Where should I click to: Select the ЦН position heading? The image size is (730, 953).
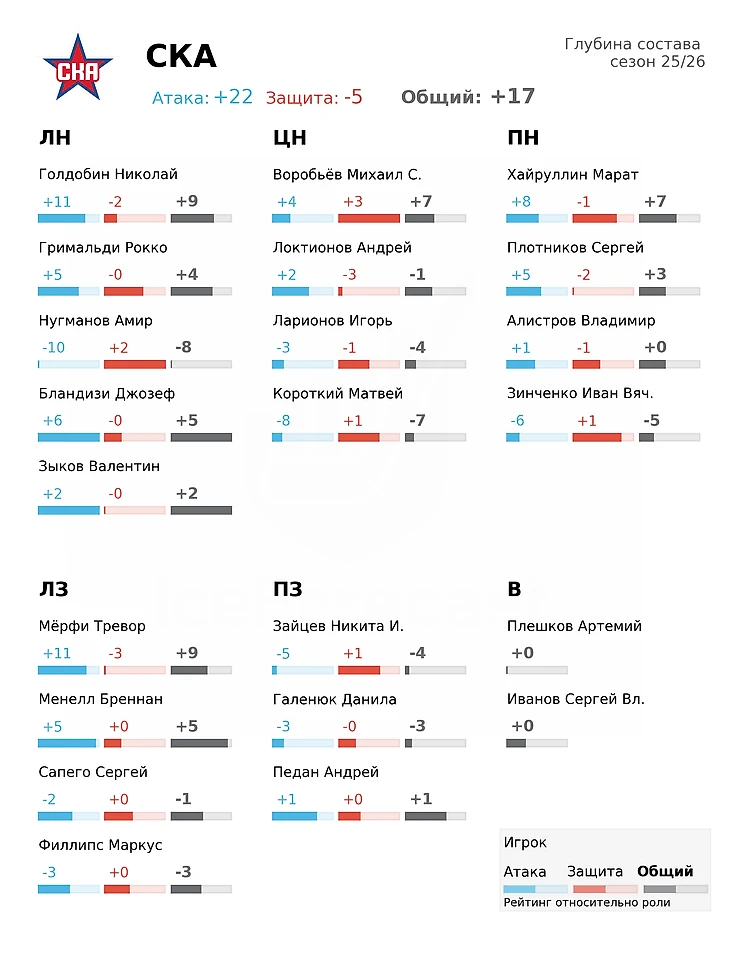click(289, 137)
